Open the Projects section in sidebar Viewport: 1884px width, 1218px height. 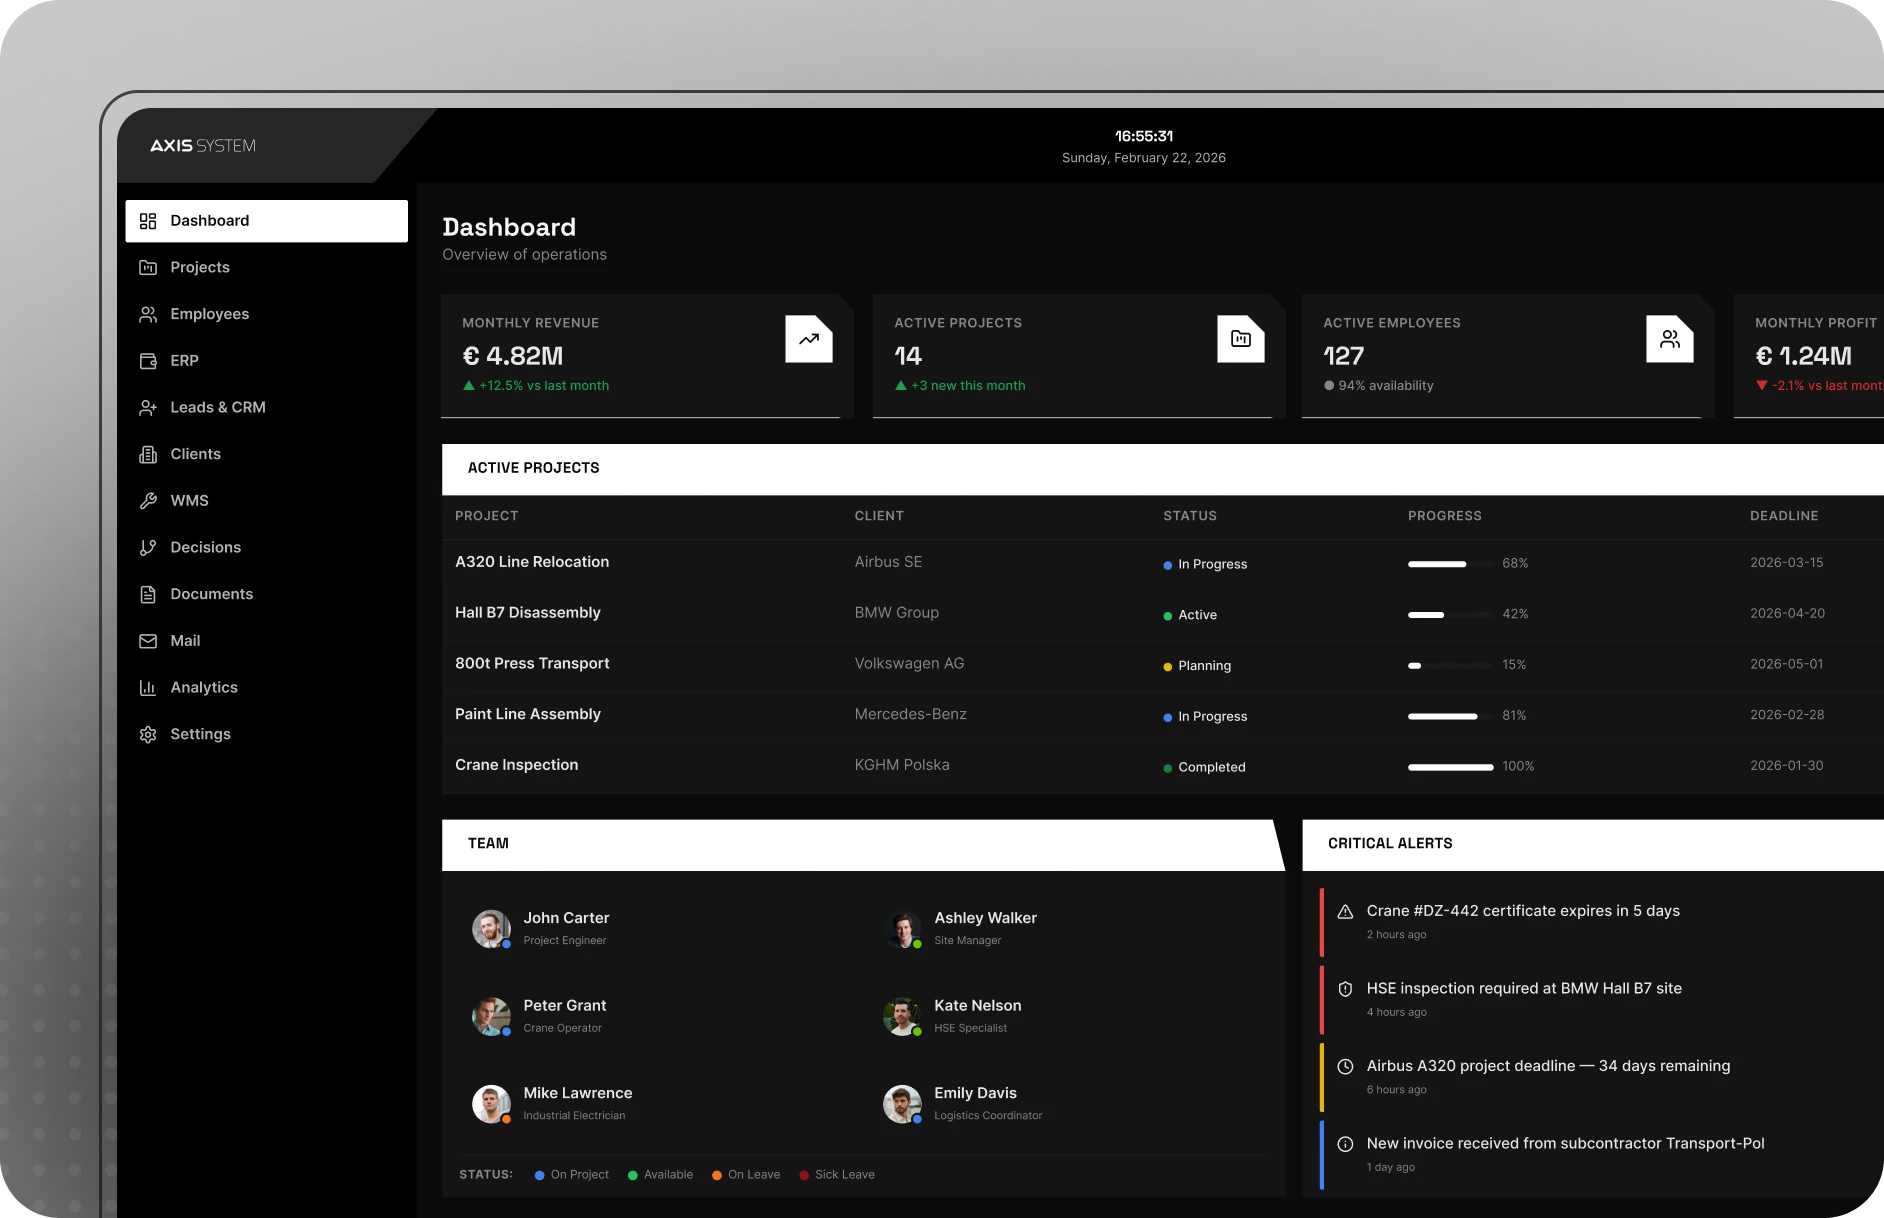[x=199, y=267]
